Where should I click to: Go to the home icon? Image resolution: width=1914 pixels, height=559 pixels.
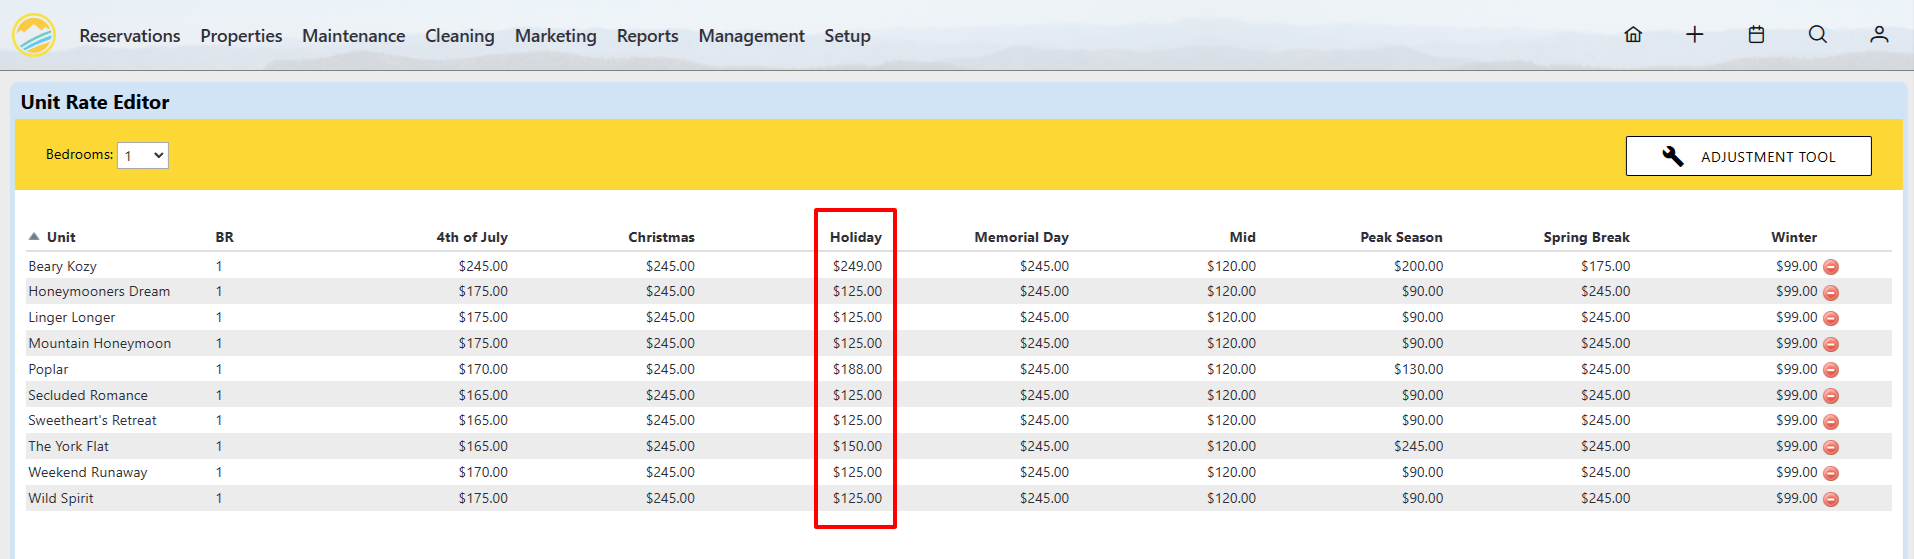[x=1633, y=35]
